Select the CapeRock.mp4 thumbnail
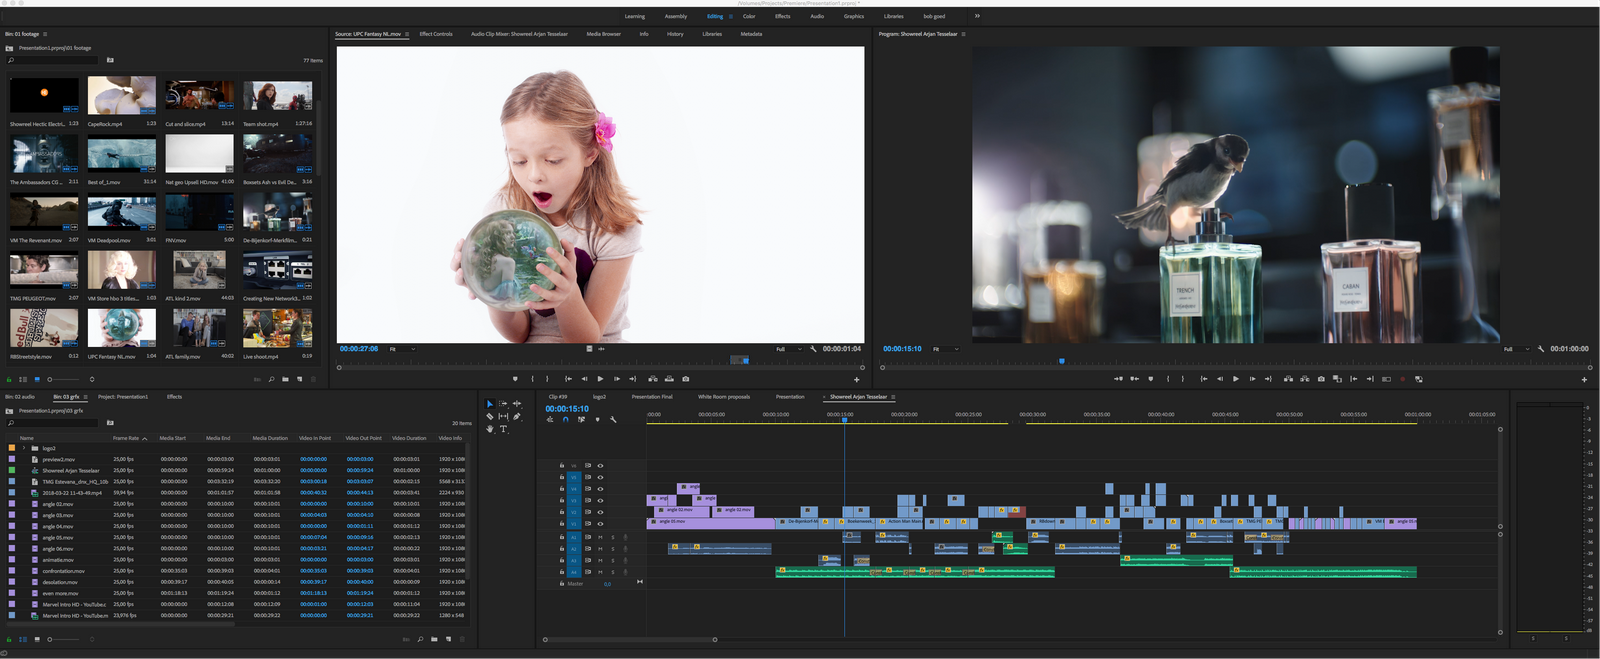This screenshot has width=1600, height=659. 121,96
